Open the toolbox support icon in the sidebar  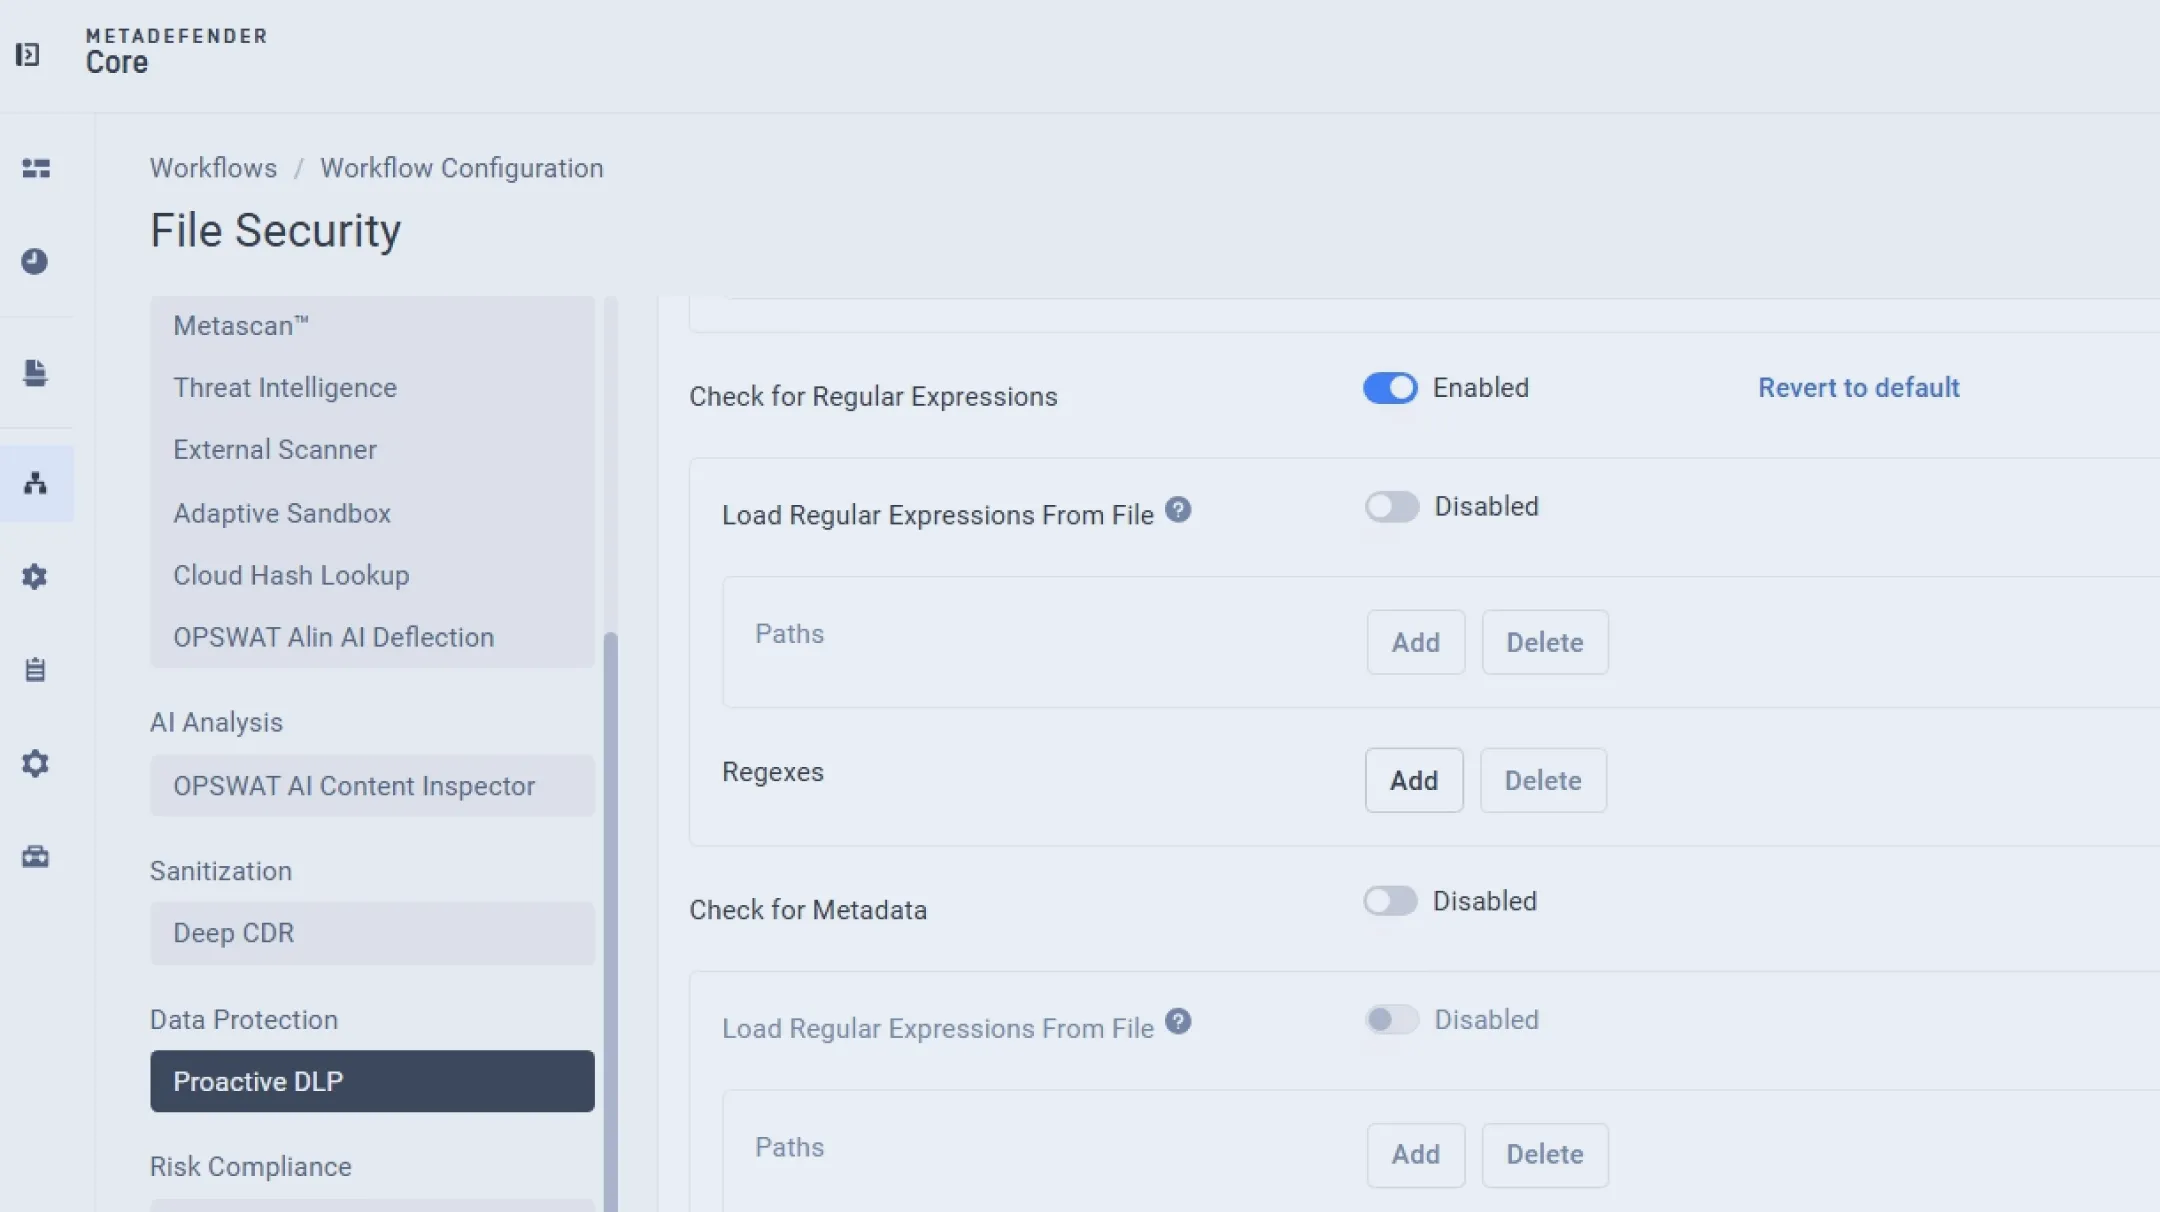[35, 856]
